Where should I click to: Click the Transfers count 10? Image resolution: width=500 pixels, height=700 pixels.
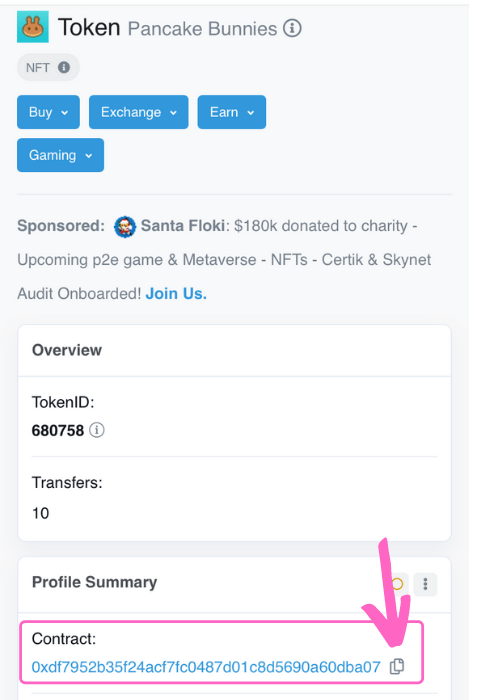tap(40, 513)
